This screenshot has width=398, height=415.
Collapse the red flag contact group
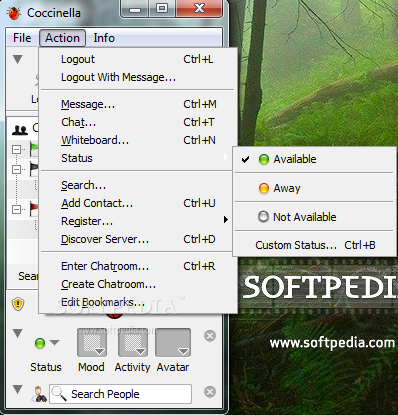point(16,210)
